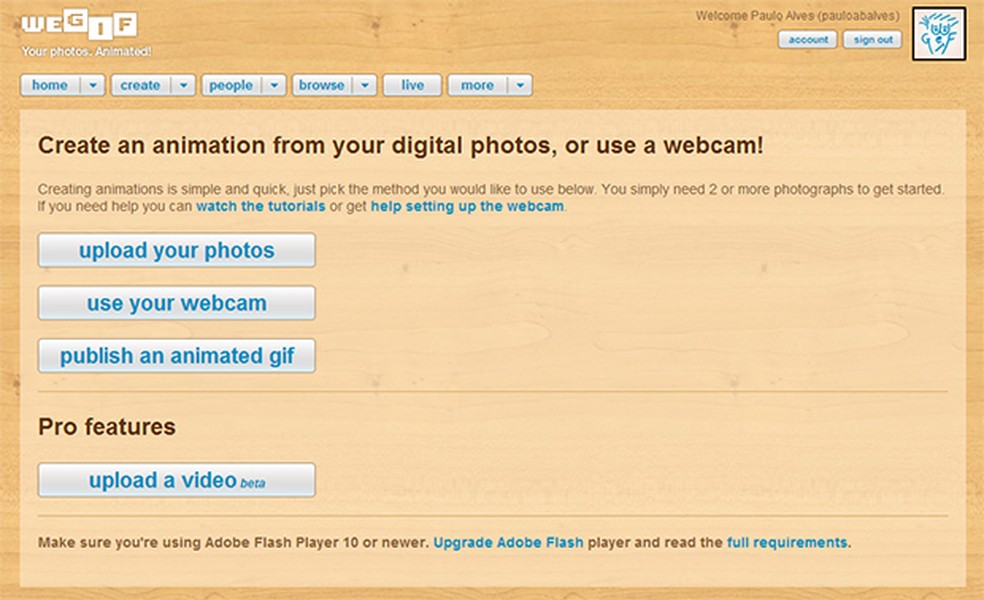The height and width of the screenshot is (600, 984).
Task: Open the account settings button
Action: click(807, 40)
